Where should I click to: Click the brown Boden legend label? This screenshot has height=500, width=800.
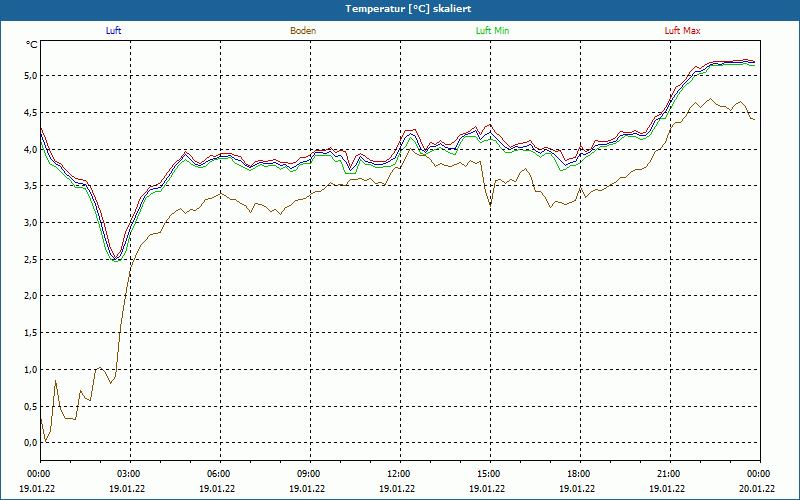click(303, 31)
